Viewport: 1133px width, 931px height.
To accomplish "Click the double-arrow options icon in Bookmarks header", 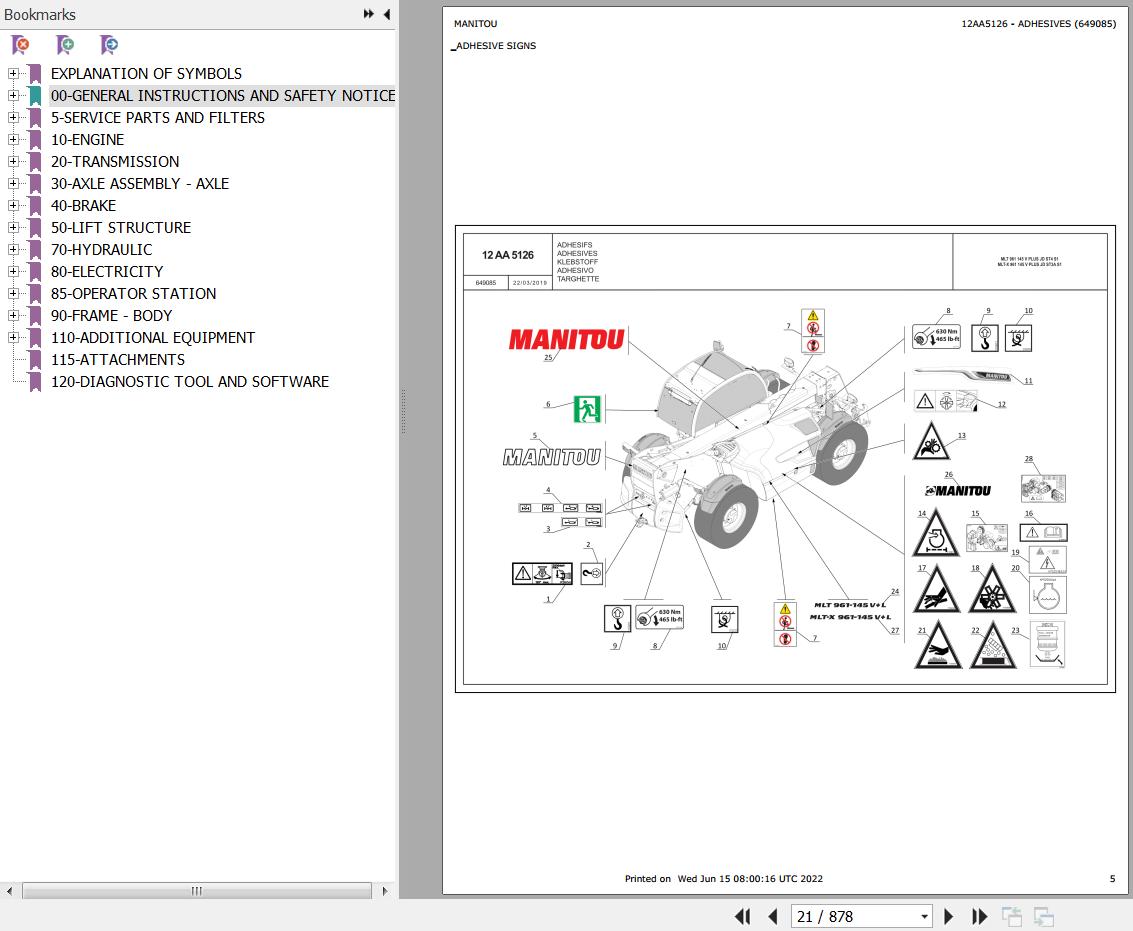I will 369,14.
